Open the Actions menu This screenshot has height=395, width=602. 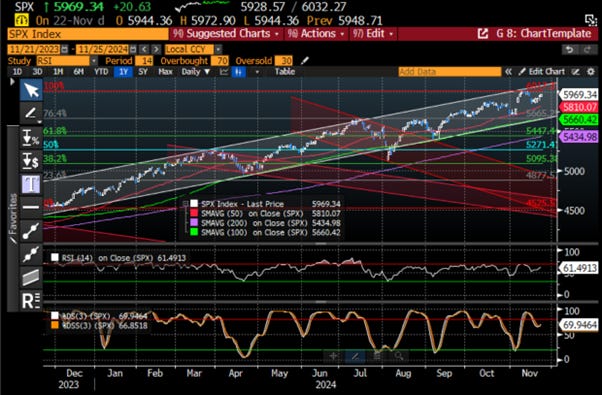click(x=316, y=34)
